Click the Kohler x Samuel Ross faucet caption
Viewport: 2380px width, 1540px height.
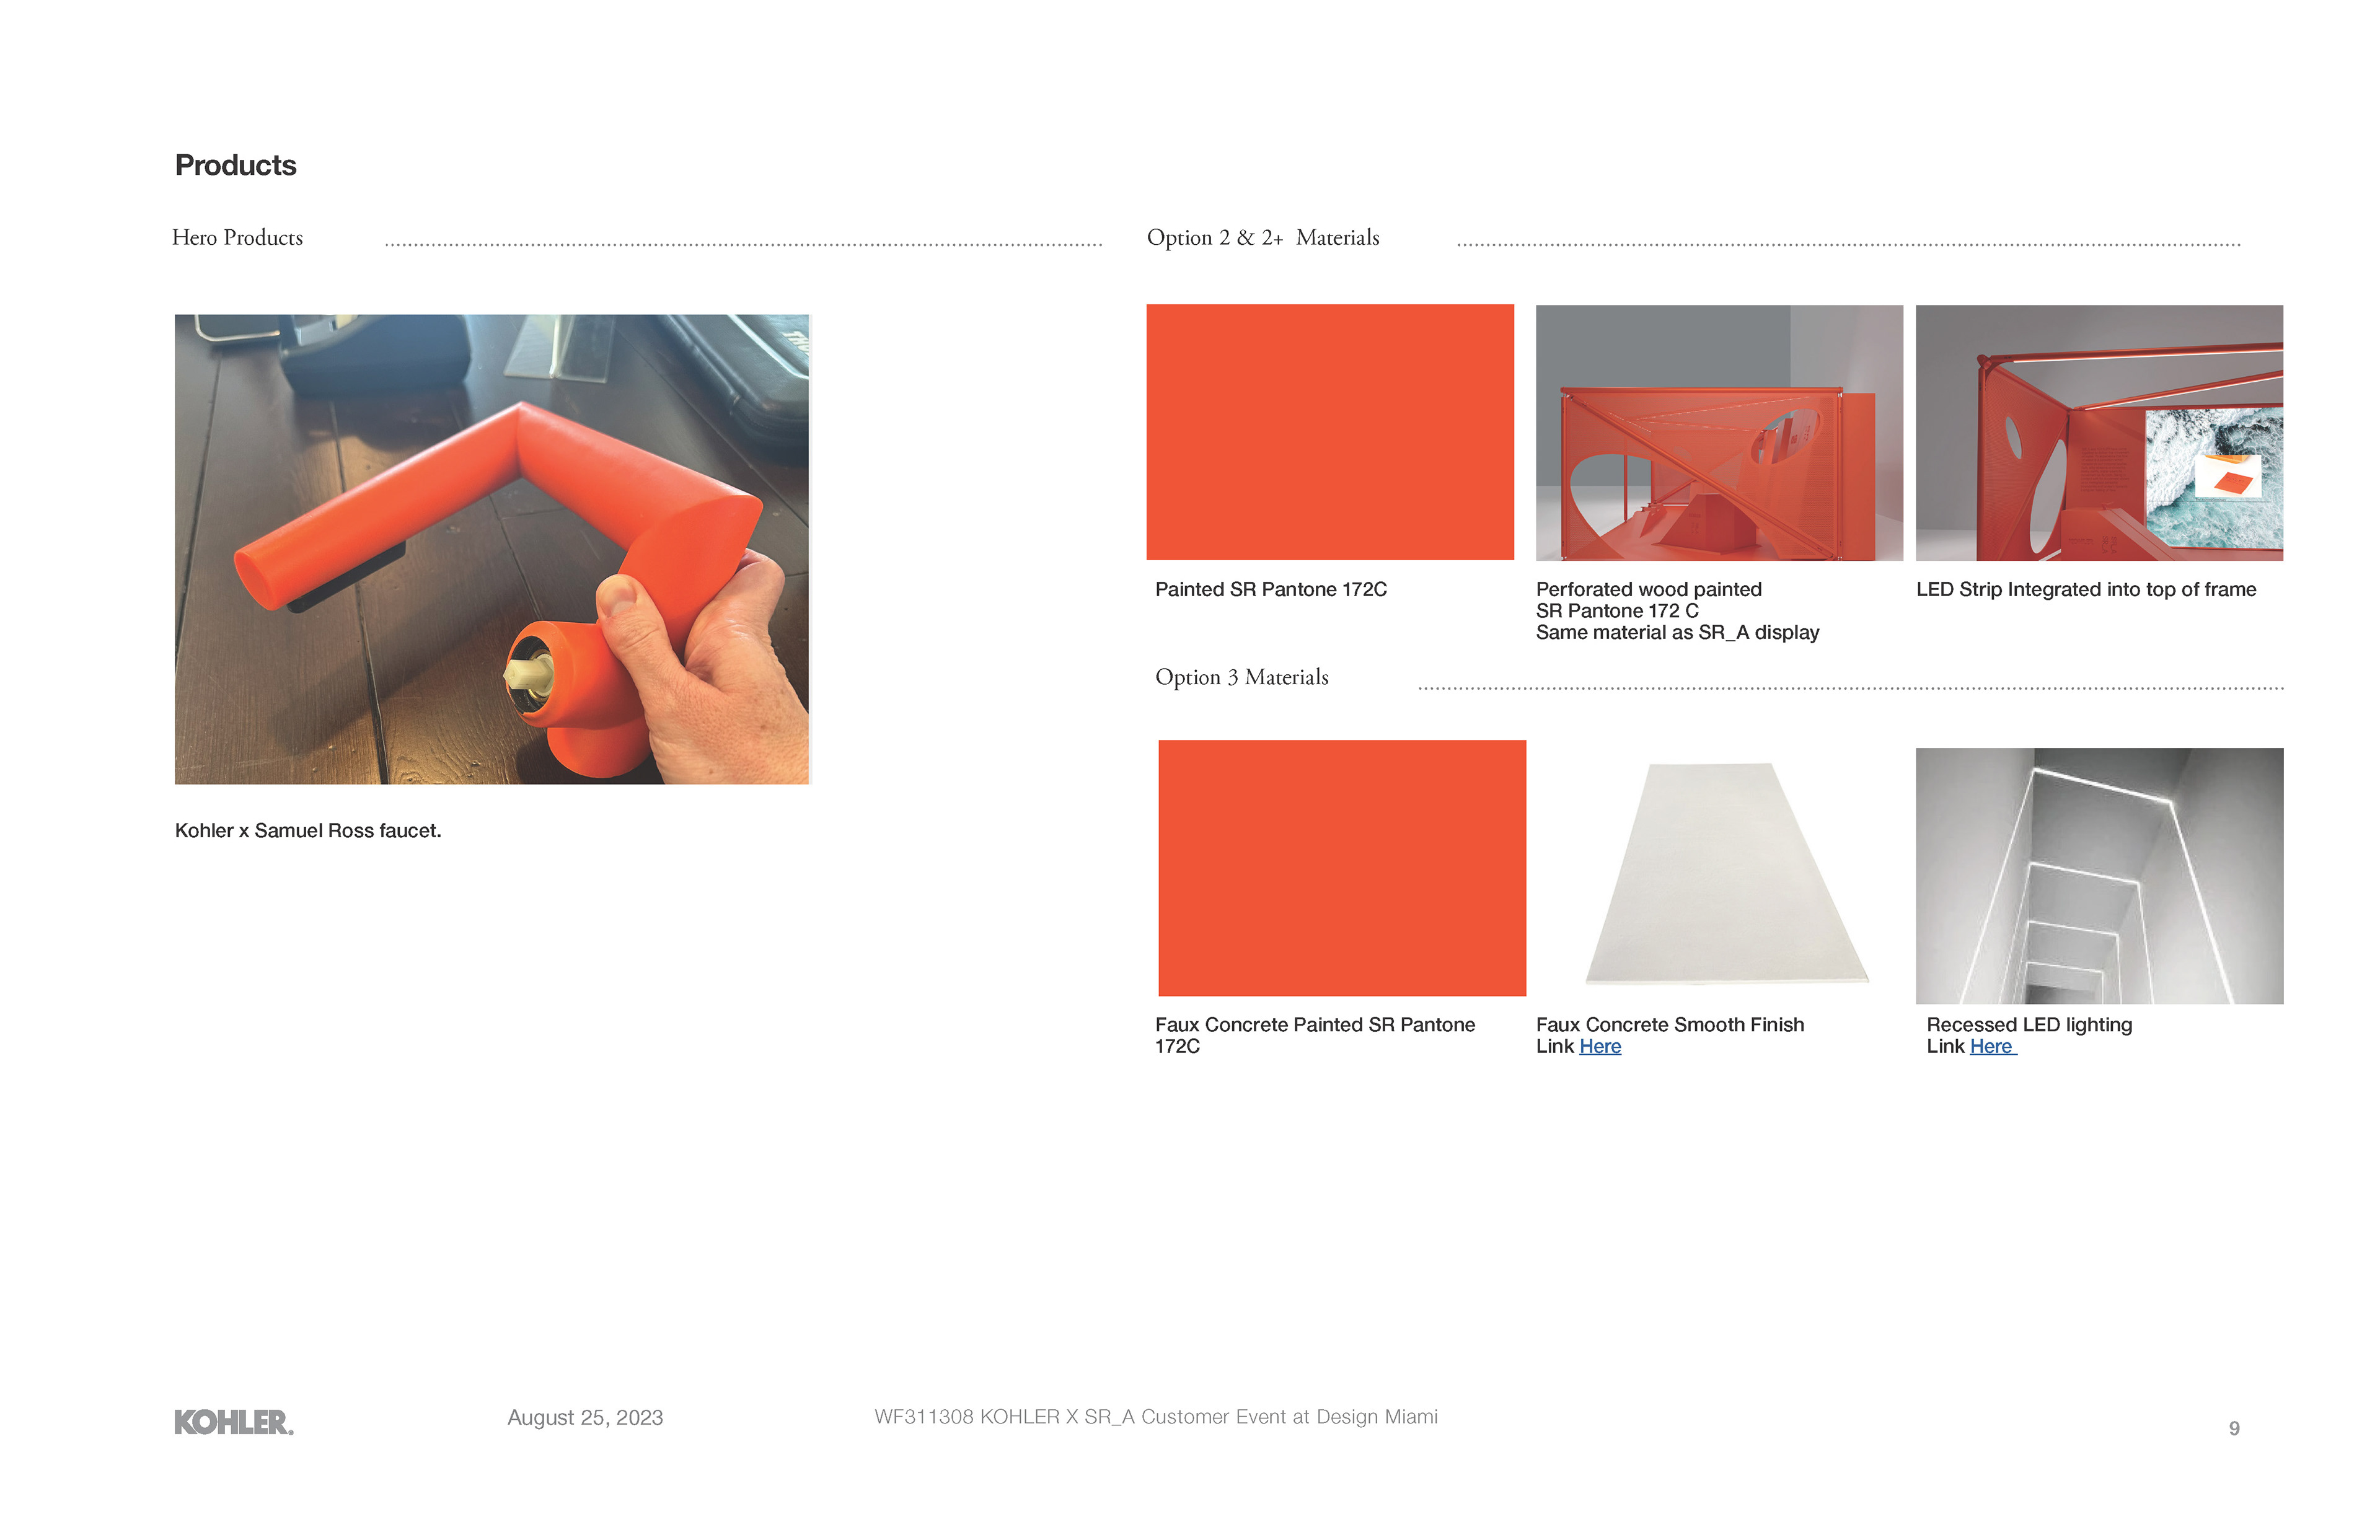(x=308, y=831)
